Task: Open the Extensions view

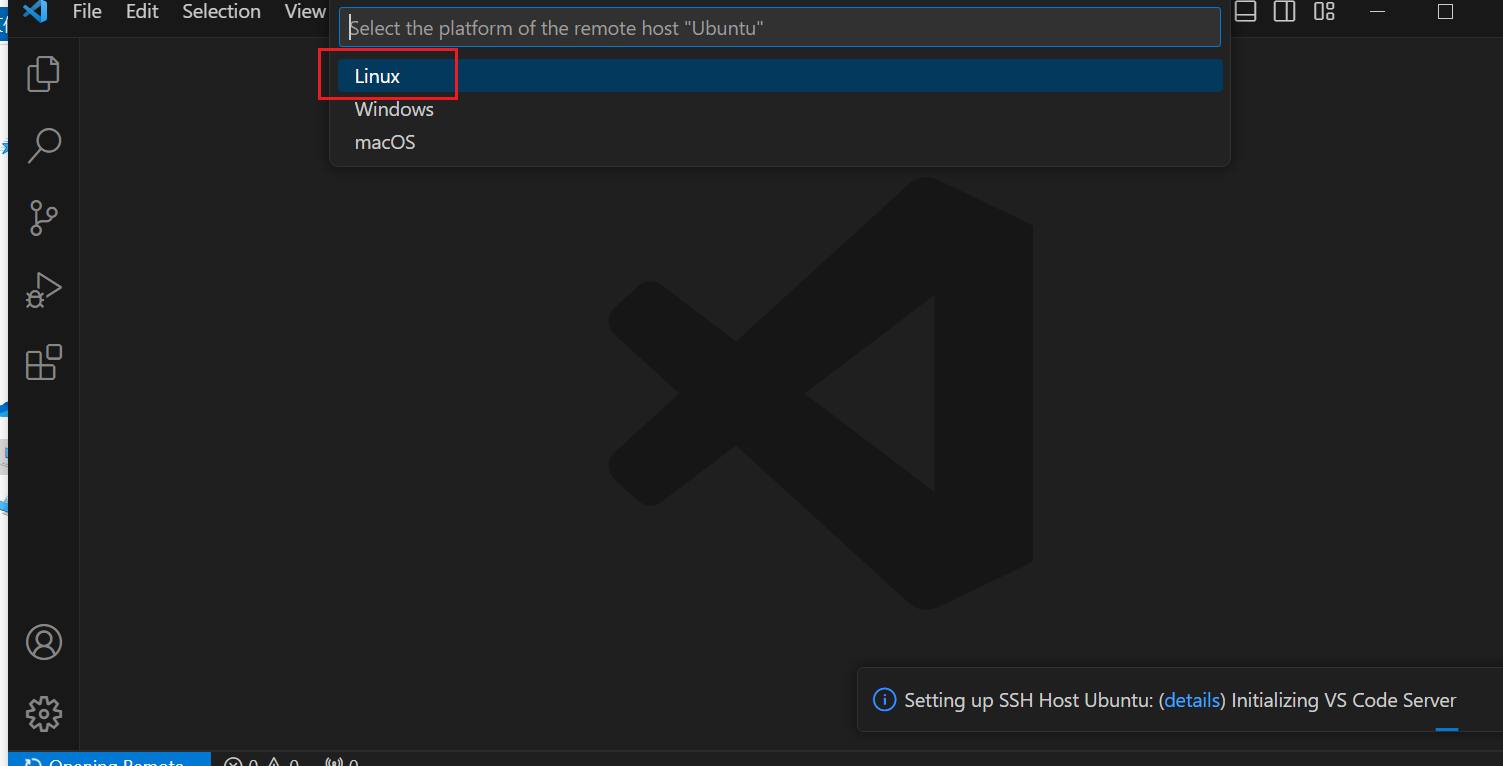Action: pyautogui.click(x=43, y=363)
